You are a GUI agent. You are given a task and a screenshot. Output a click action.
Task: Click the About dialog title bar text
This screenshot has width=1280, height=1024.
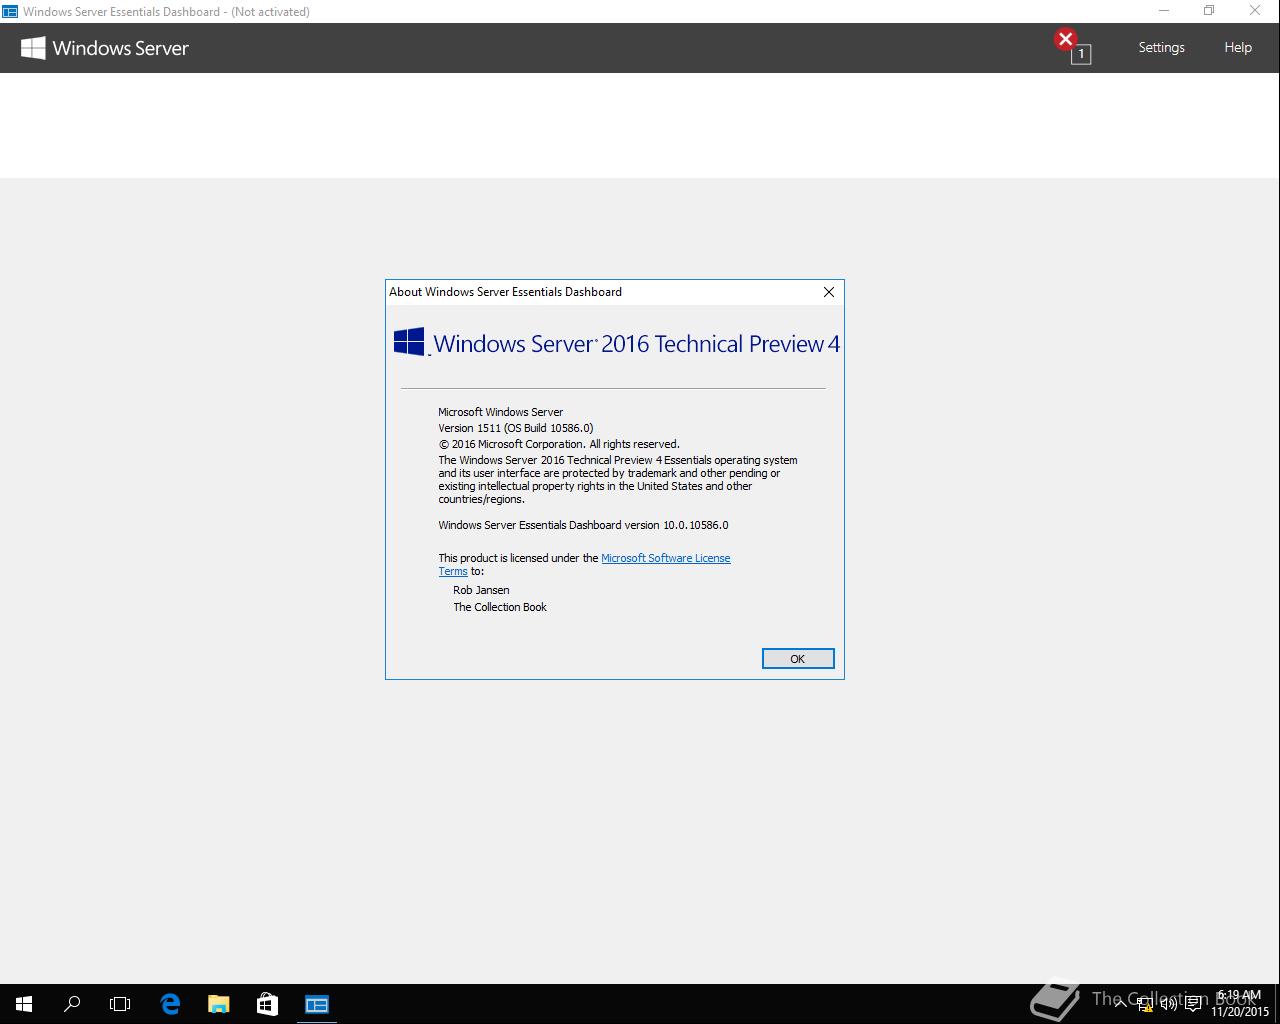tap(505, 292)
